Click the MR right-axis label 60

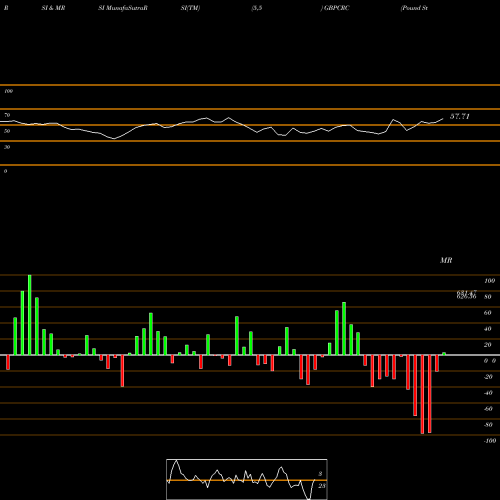click(x=488, y=313)
